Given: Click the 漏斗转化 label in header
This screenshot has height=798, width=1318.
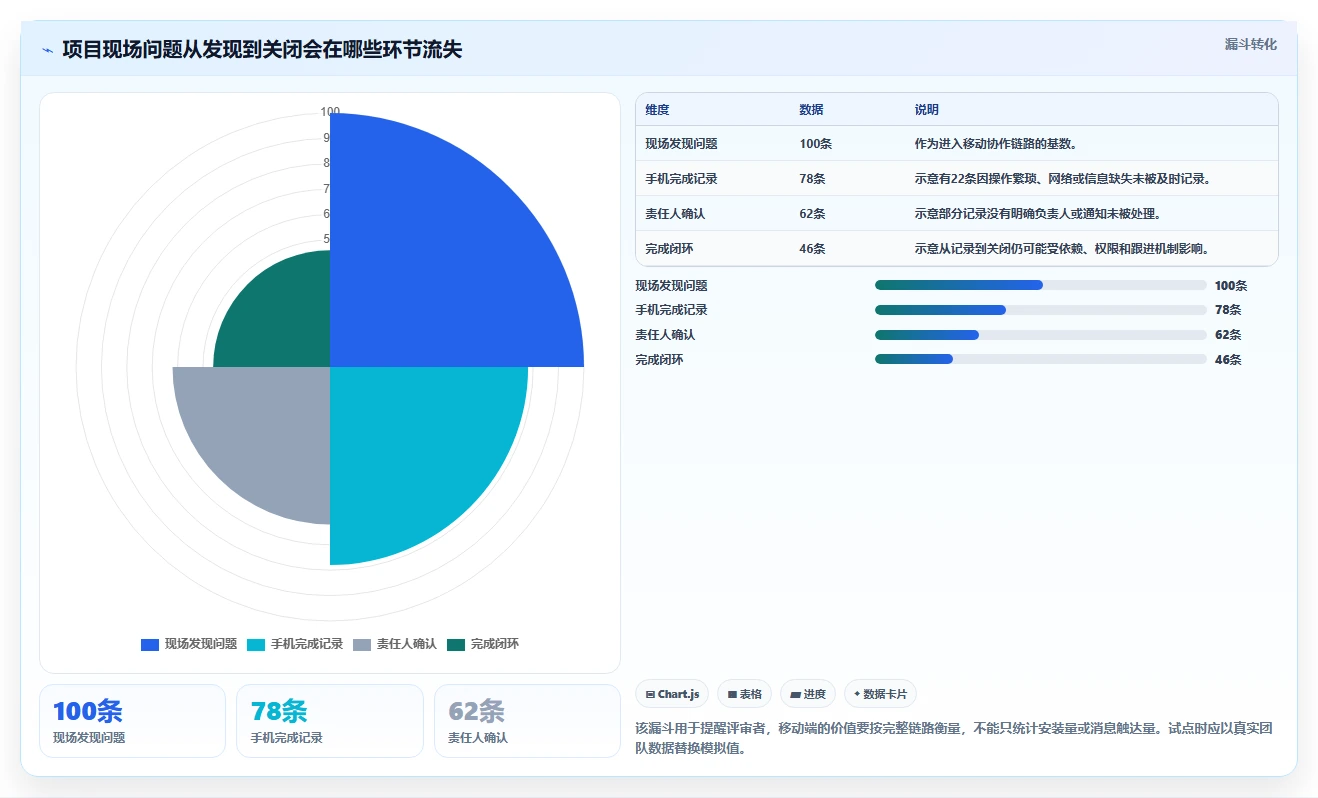Looking at the screenshot, I should 1251,45.
